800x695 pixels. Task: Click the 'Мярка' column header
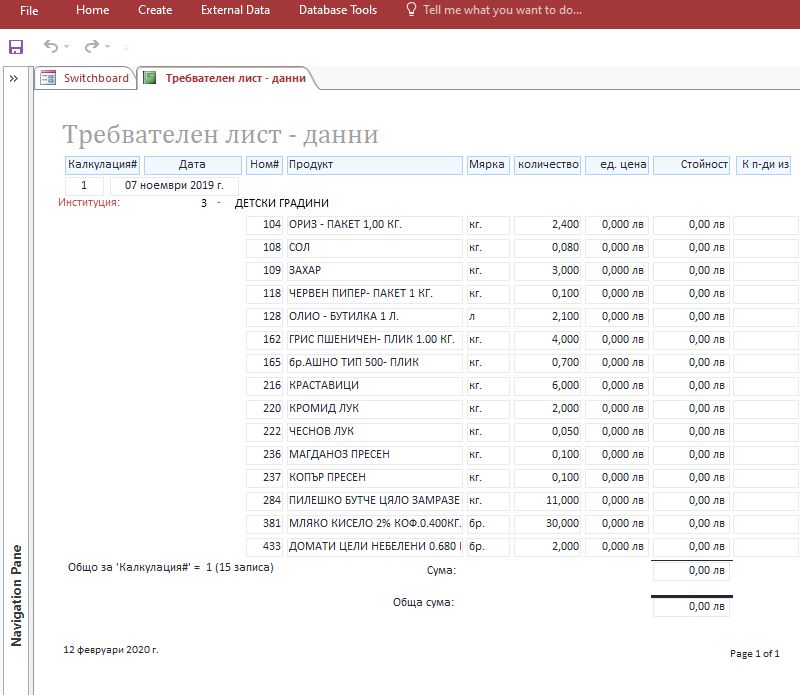tap(488, 165)
